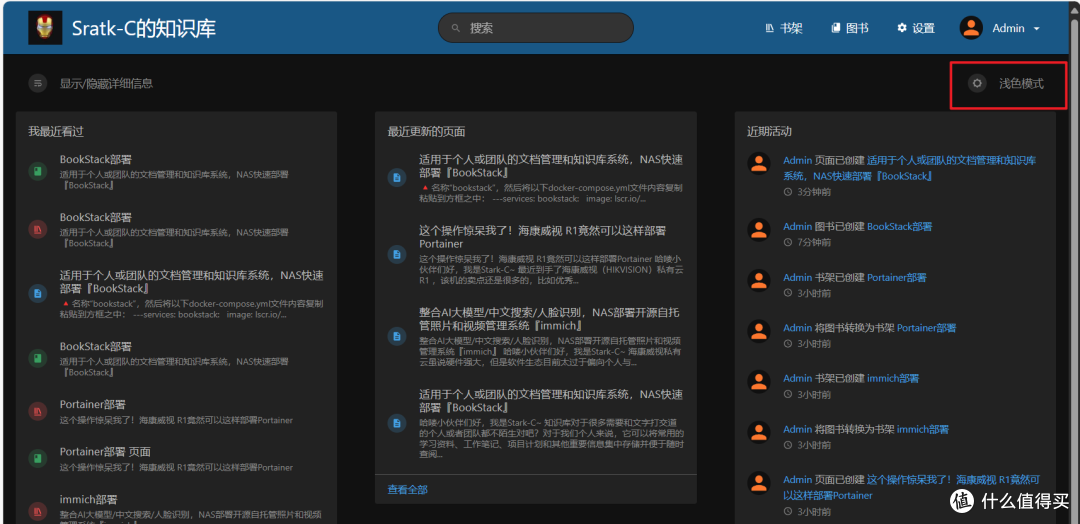1080x524 pixels.
Task: Open first 适用于个人或团队 page in 最近更新的页面
Action: pos(551,166)
